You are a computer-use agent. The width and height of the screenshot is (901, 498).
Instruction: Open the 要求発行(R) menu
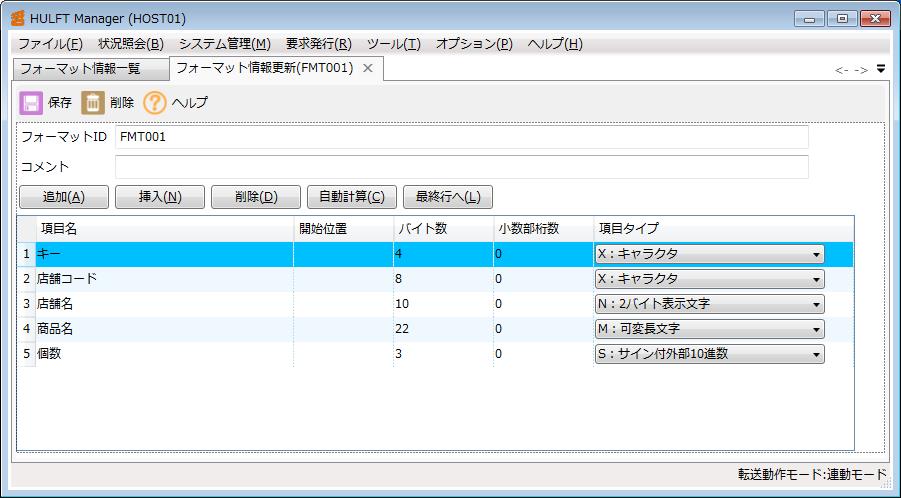(x=318, y=44)
